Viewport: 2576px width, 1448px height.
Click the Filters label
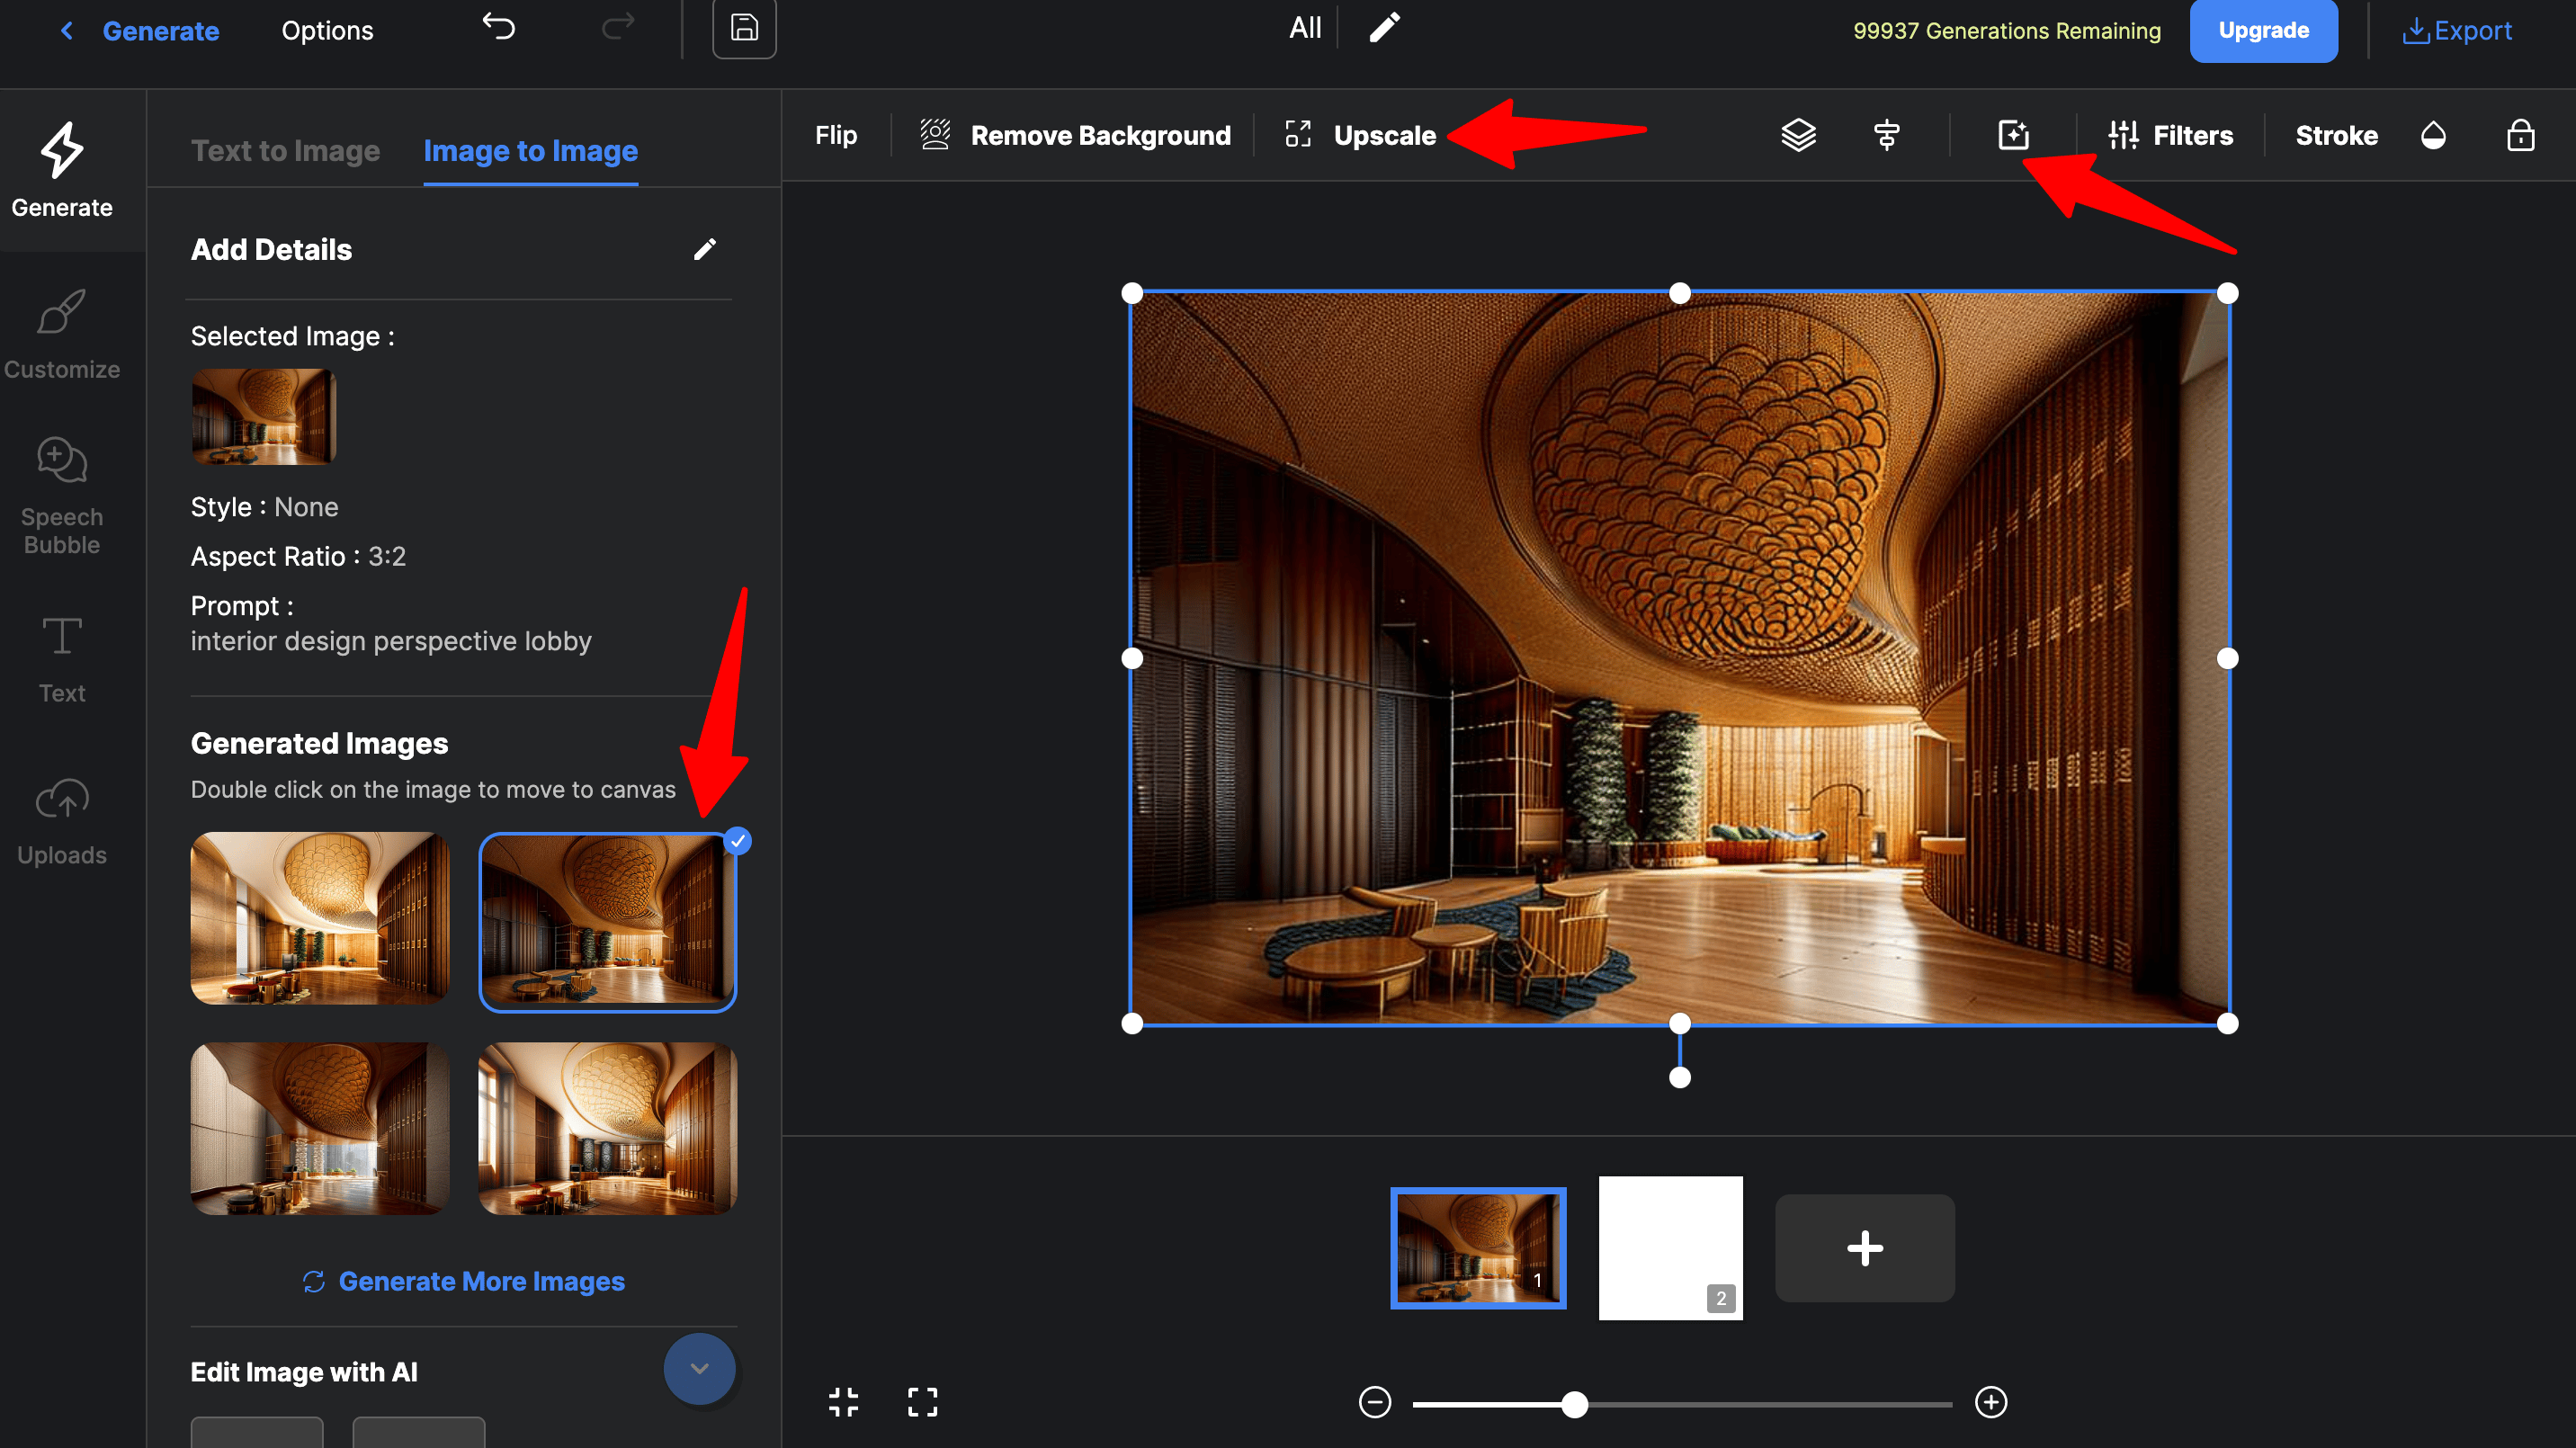[2192, 135]
